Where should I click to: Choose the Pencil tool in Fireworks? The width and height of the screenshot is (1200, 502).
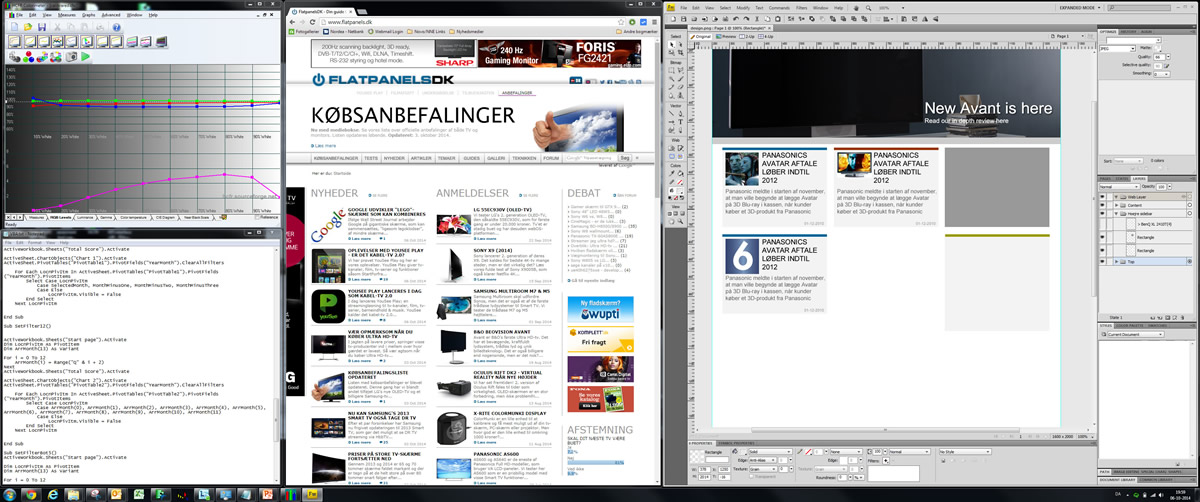click(x=671, y=86)
